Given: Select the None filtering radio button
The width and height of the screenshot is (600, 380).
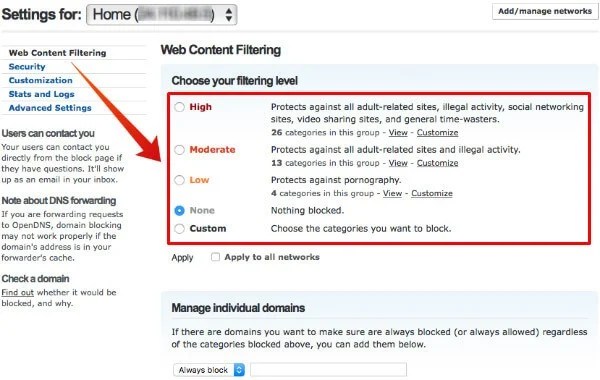Looking at the screenshot, I should (179, 210).
